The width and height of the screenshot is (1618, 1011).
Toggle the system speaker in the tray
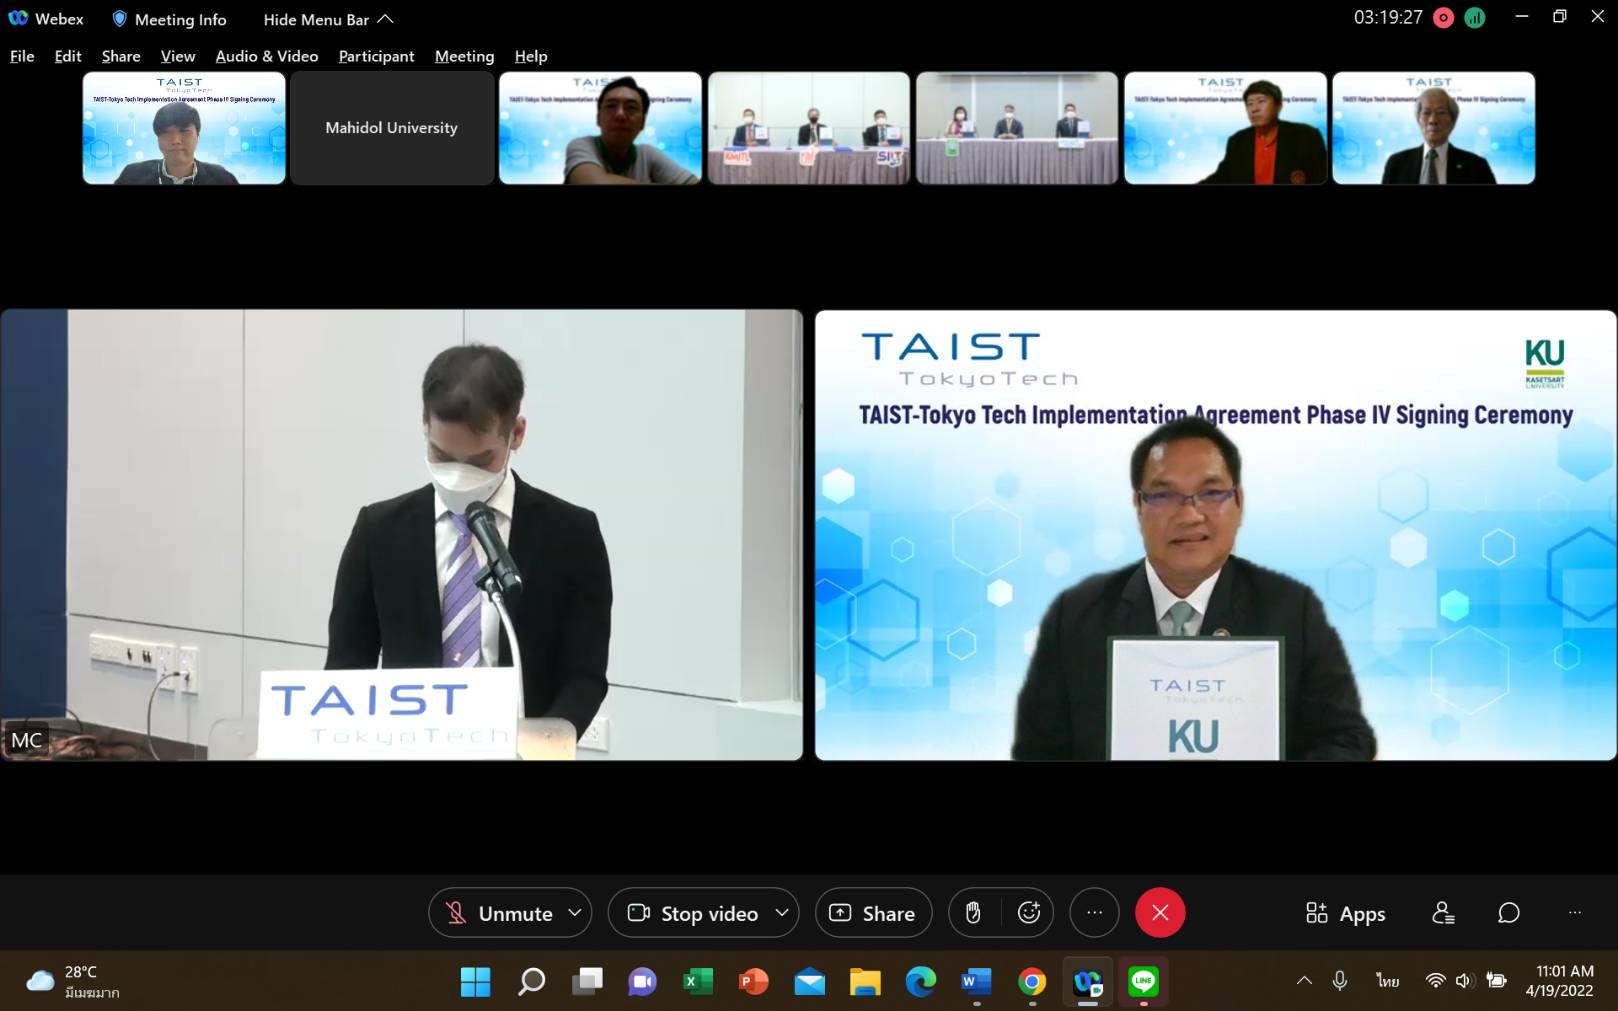click(1464, 981)
